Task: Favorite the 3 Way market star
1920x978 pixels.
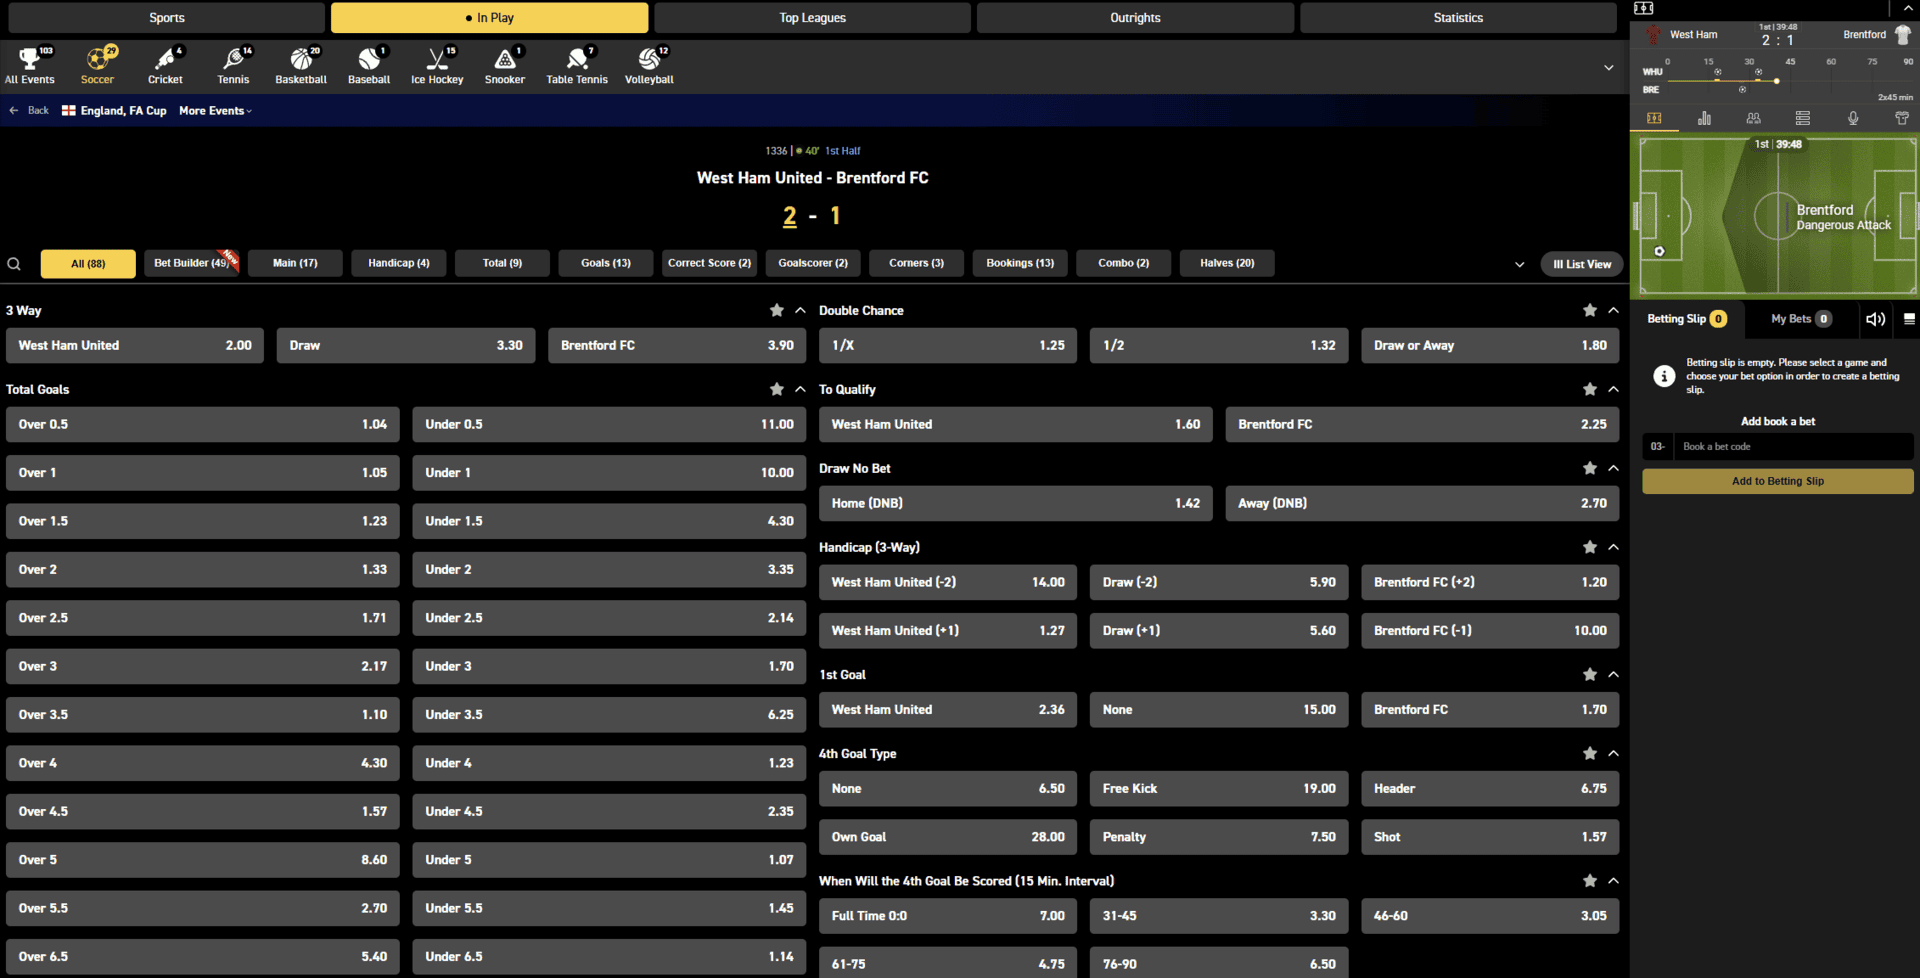Action: click(x=777, y=311)
